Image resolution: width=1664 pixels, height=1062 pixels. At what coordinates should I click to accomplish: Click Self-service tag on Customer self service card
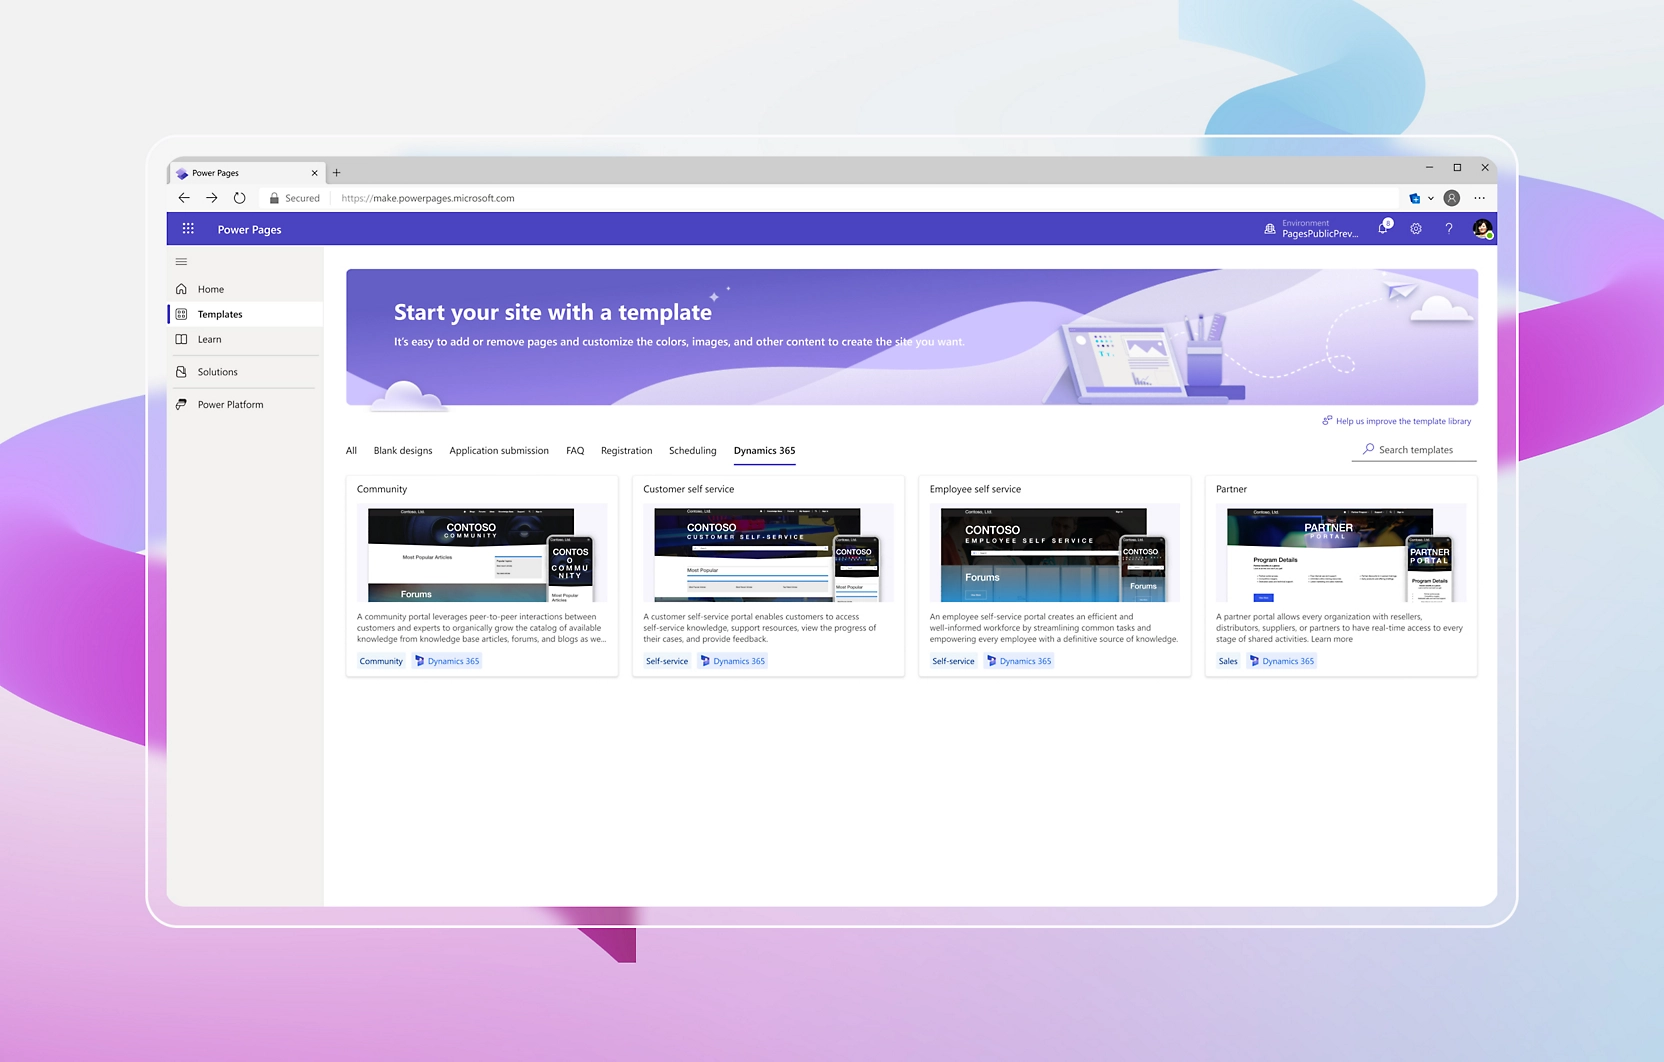[x=667, y=661]
